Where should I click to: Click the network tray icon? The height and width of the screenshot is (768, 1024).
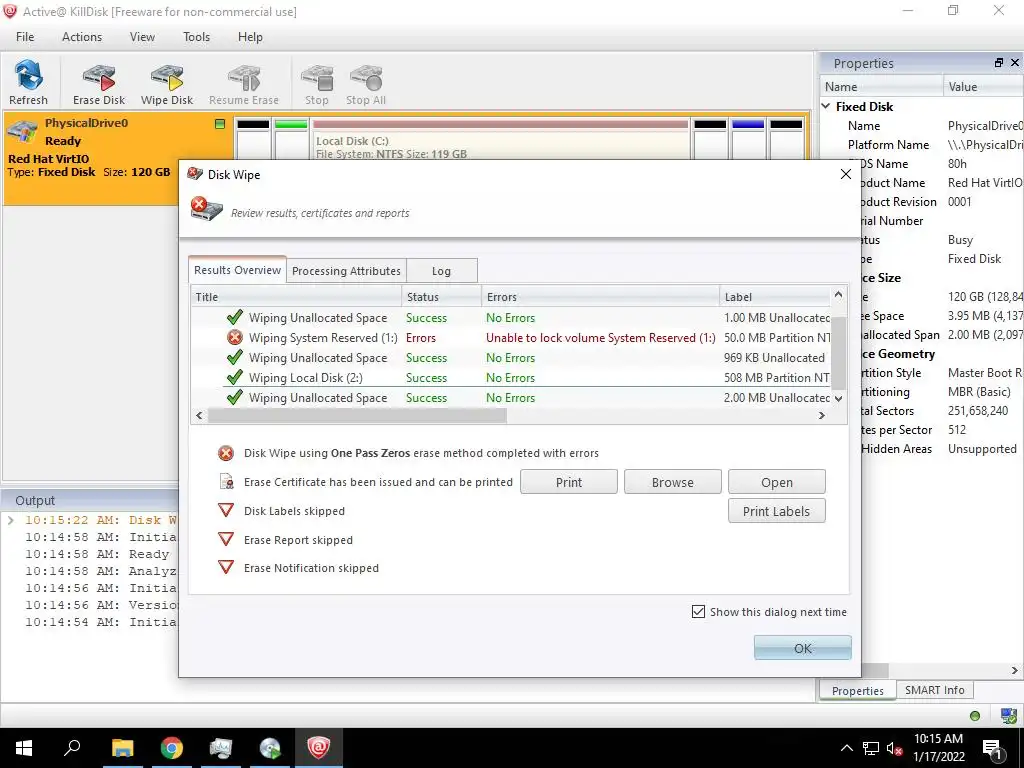pyautogui.click(x=870, y=748)
